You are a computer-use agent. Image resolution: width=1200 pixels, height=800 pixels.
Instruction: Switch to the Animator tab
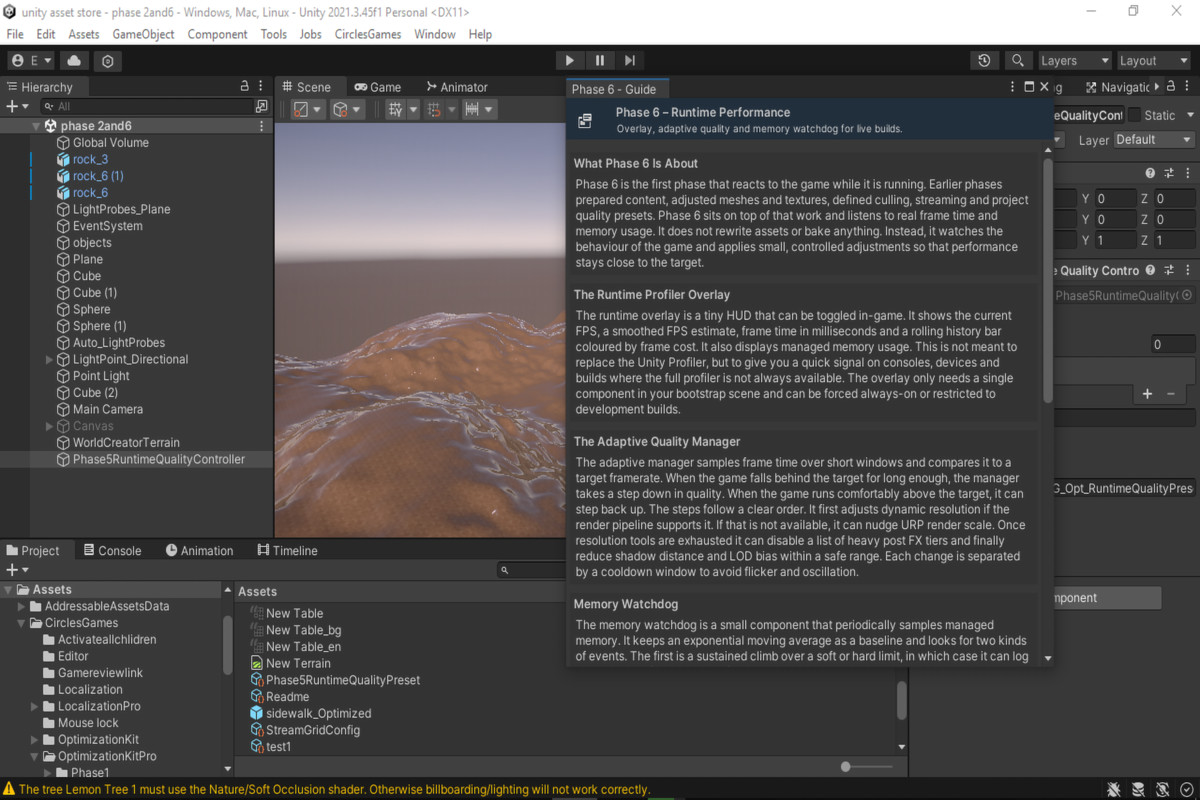457,87
